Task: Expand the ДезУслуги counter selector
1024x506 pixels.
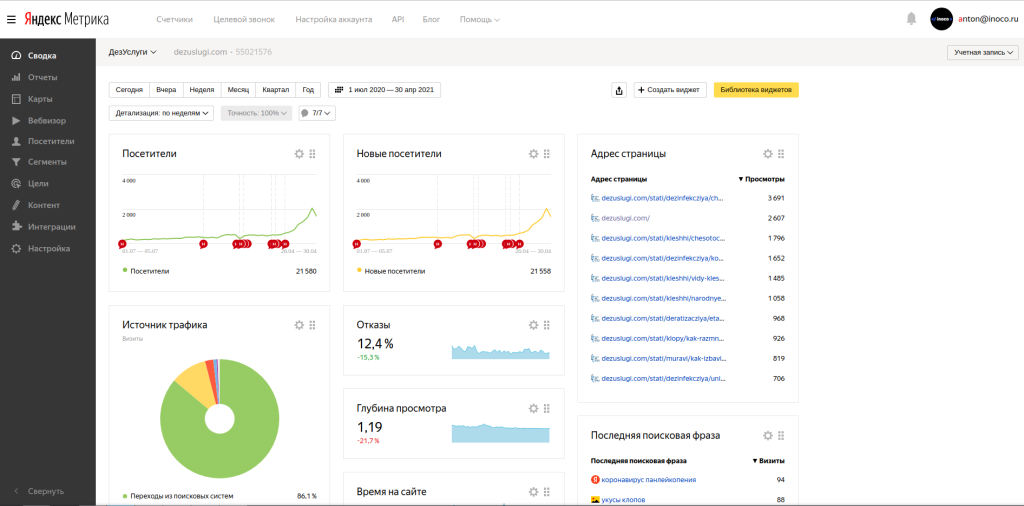Action: 132,52
